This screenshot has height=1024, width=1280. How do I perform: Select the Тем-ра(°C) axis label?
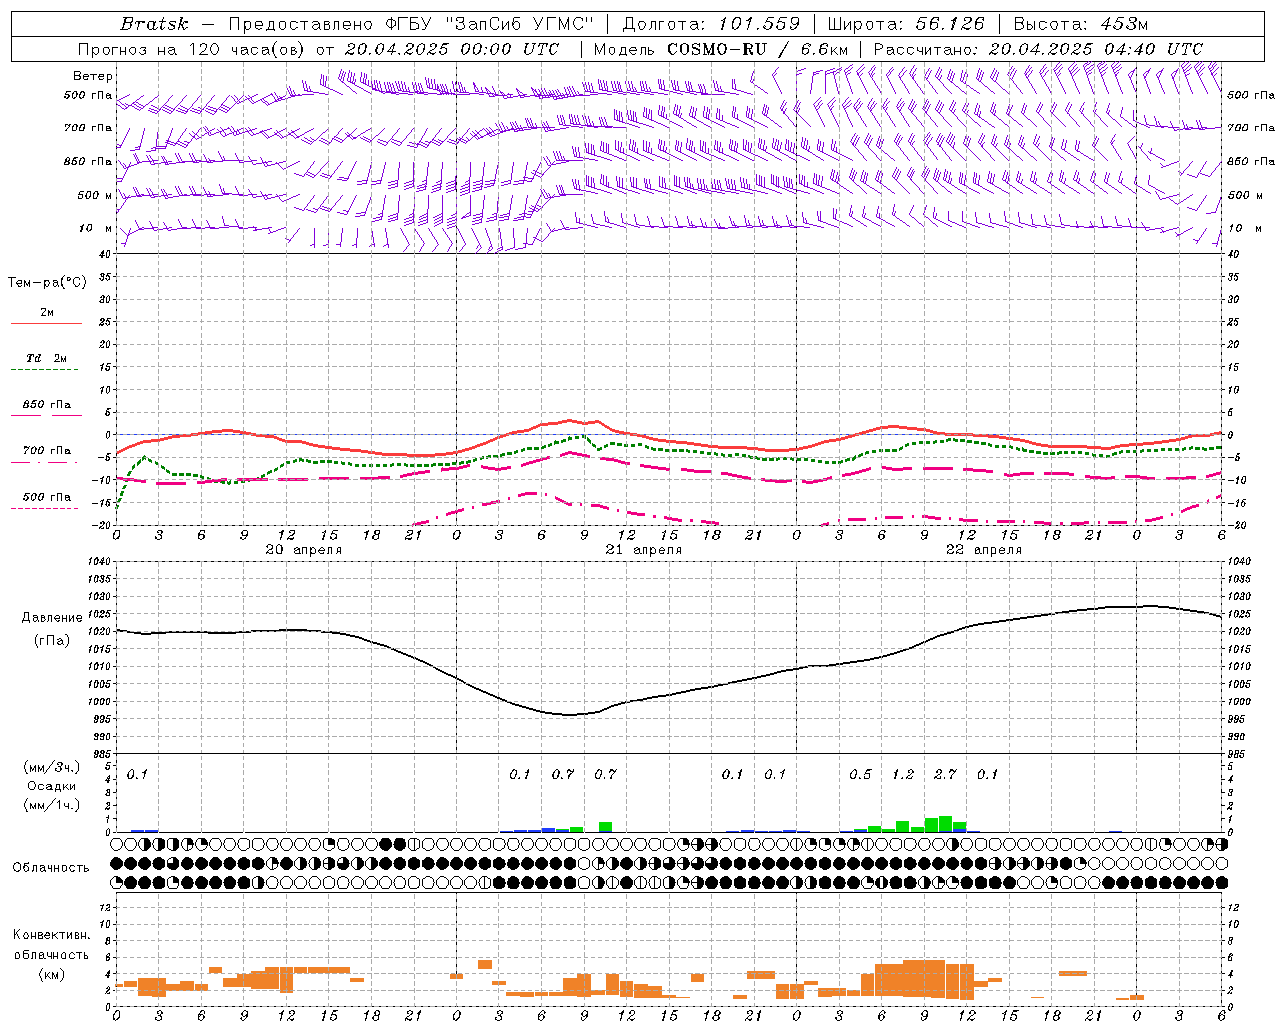click(x=47, y=283)
